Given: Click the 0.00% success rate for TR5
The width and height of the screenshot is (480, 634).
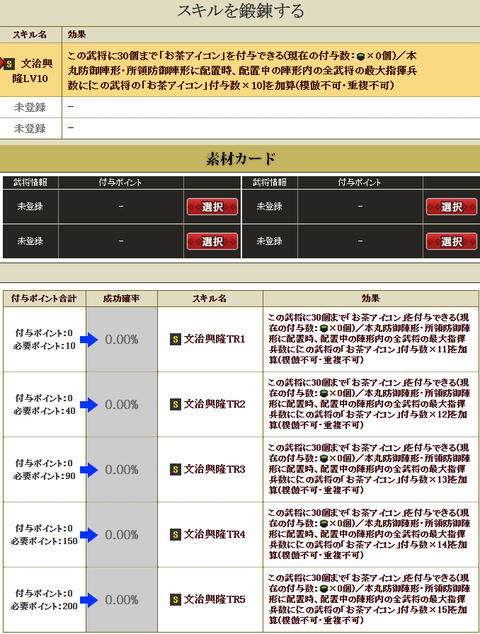Looking at the screenshot, I should click(x=122, y=600).
